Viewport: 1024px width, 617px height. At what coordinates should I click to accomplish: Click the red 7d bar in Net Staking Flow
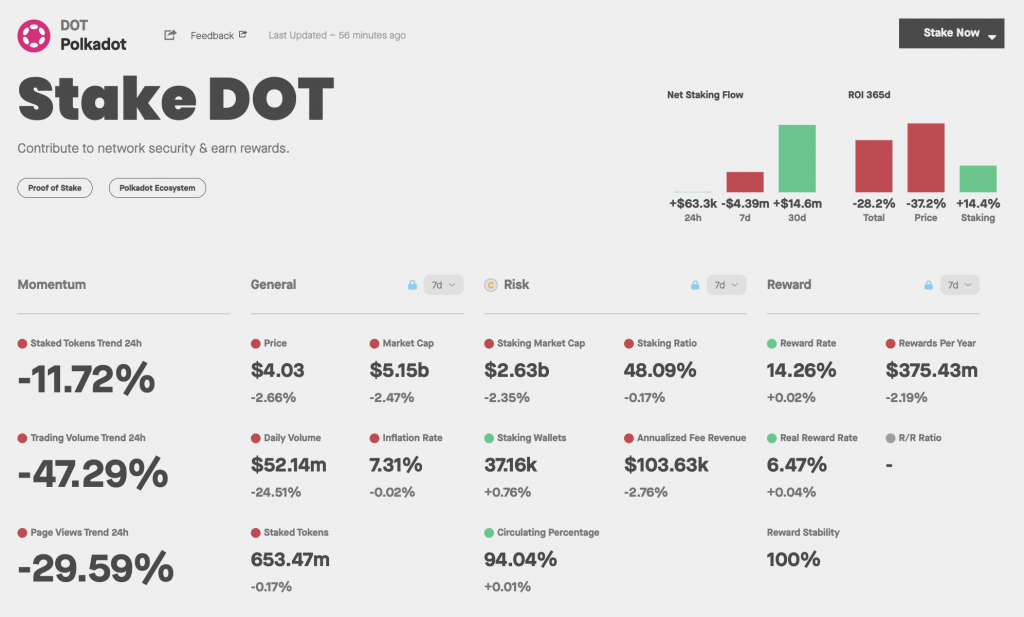tap(744, 182)
